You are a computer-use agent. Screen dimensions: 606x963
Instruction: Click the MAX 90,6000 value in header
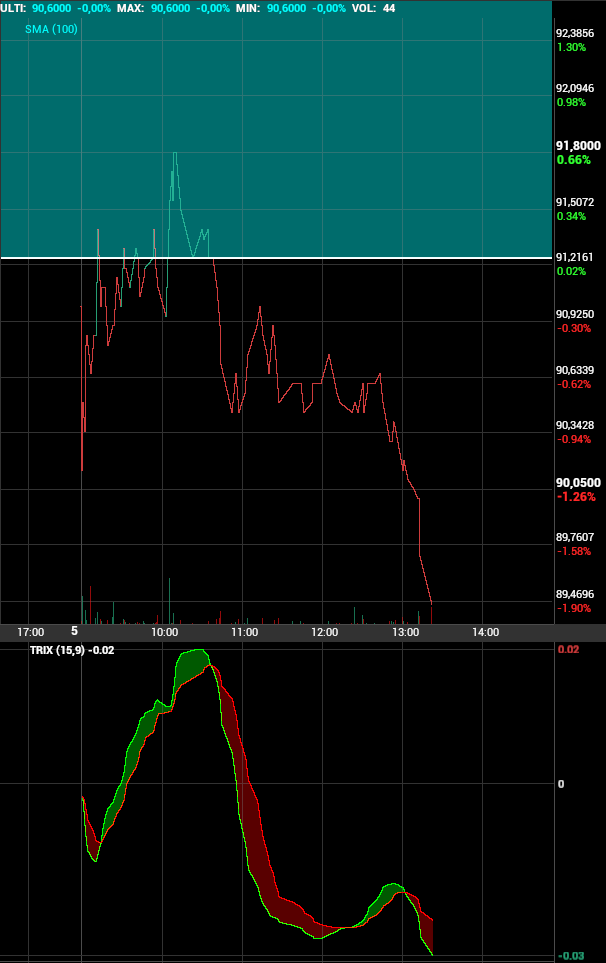pos(171,9)
